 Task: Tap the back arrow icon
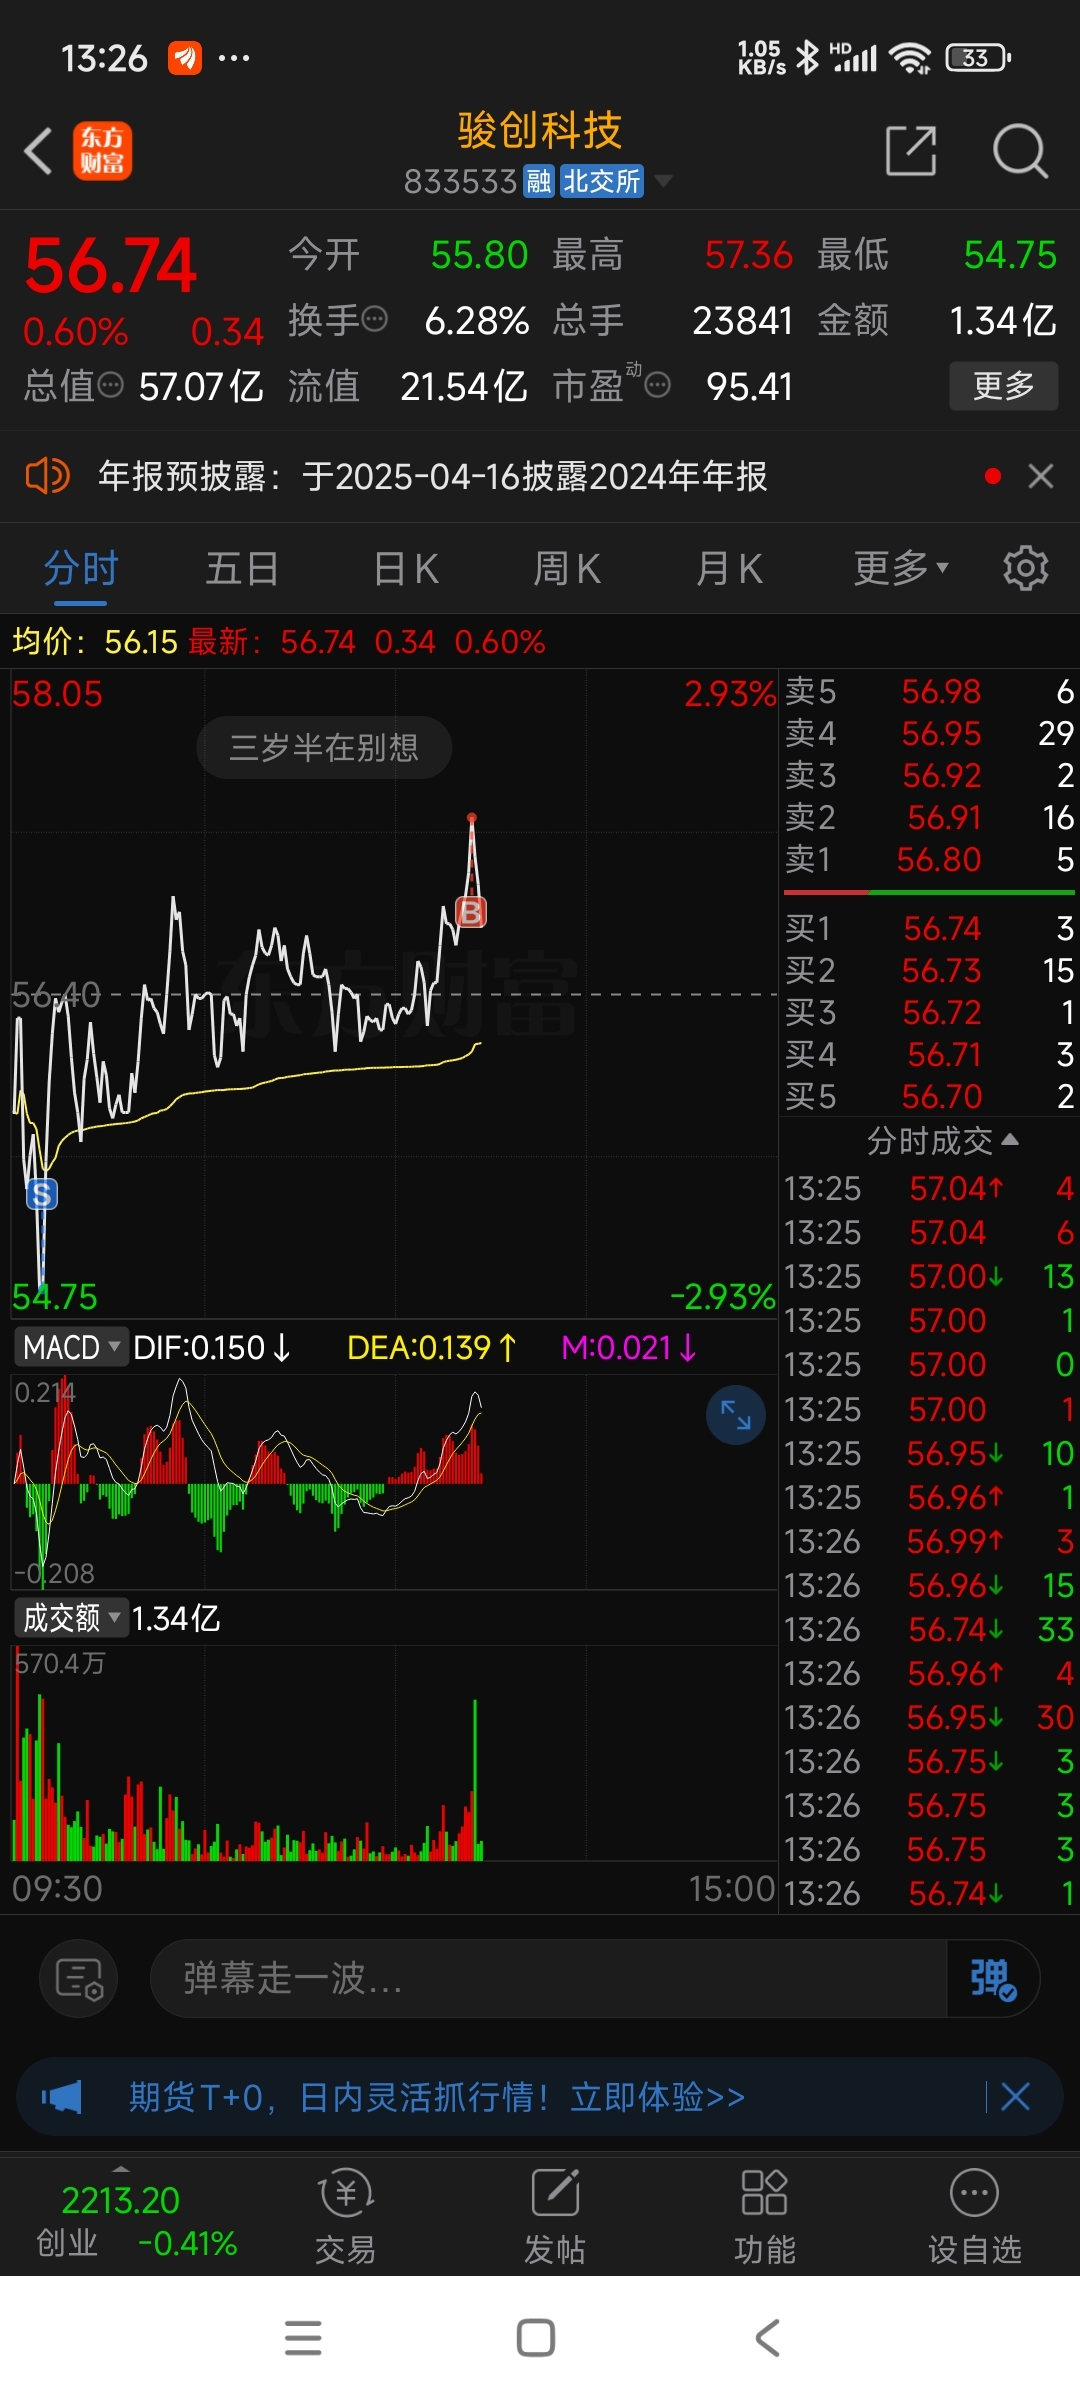pyautogui.click(x=38, y=152)
